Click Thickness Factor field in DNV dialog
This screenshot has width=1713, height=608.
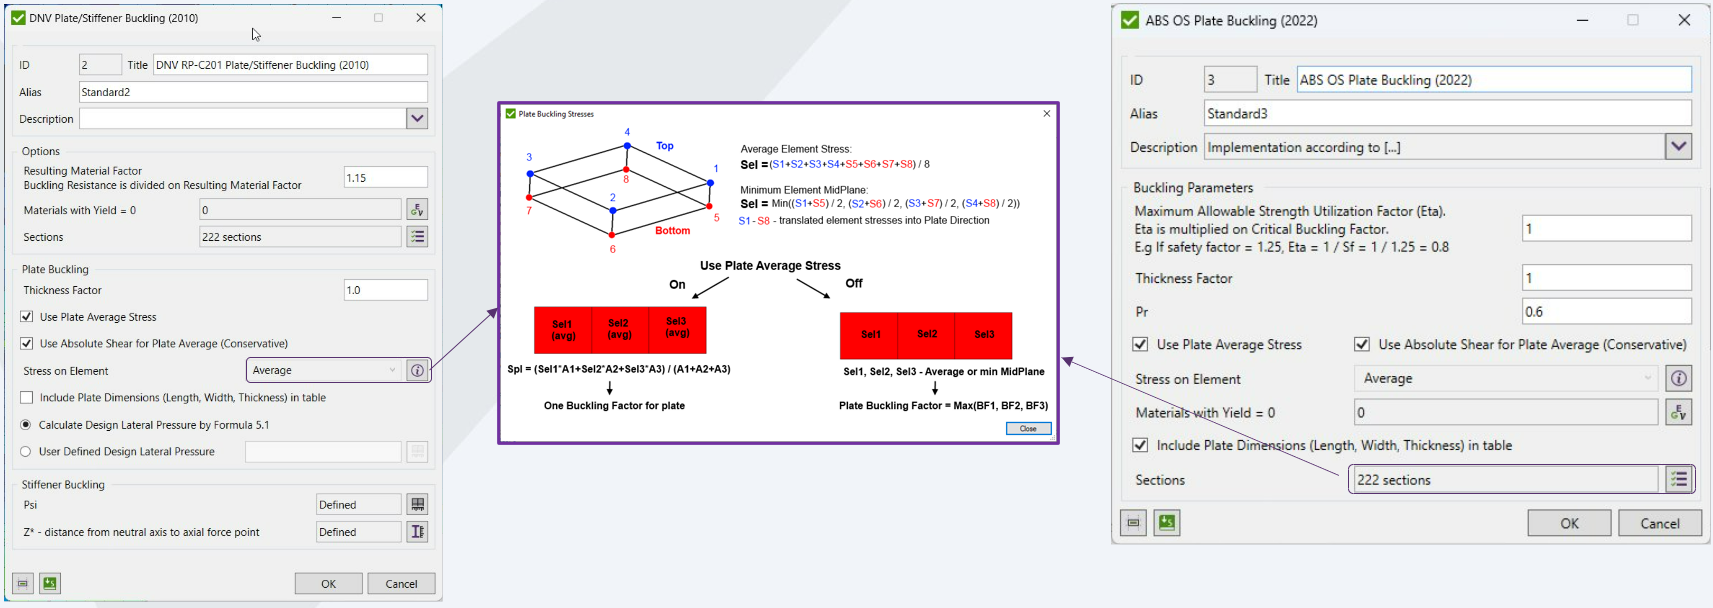point(386,290)
